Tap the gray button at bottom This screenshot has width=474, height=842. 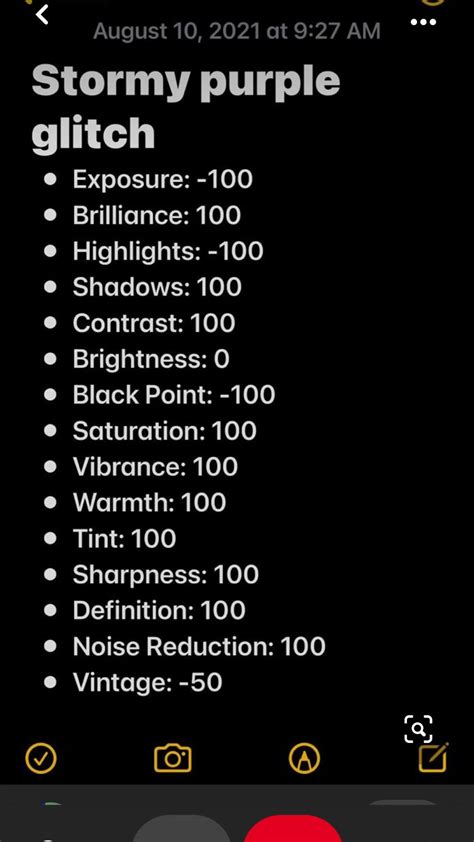pyautogui.click(x=181, y=829)
